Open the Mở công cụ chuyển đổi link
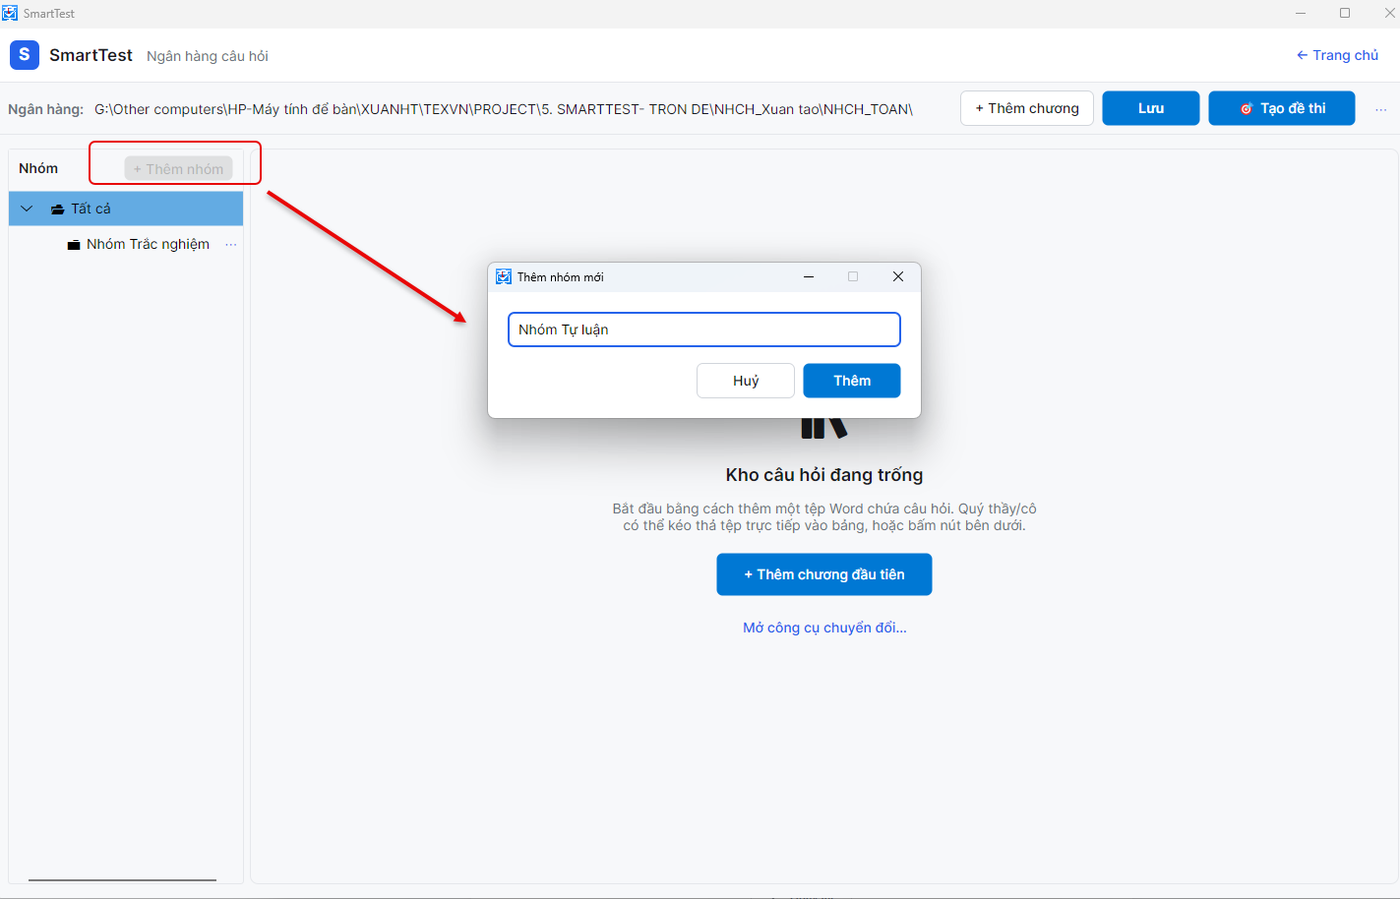This screenshot has width=1400, height=899. point(825,628)
